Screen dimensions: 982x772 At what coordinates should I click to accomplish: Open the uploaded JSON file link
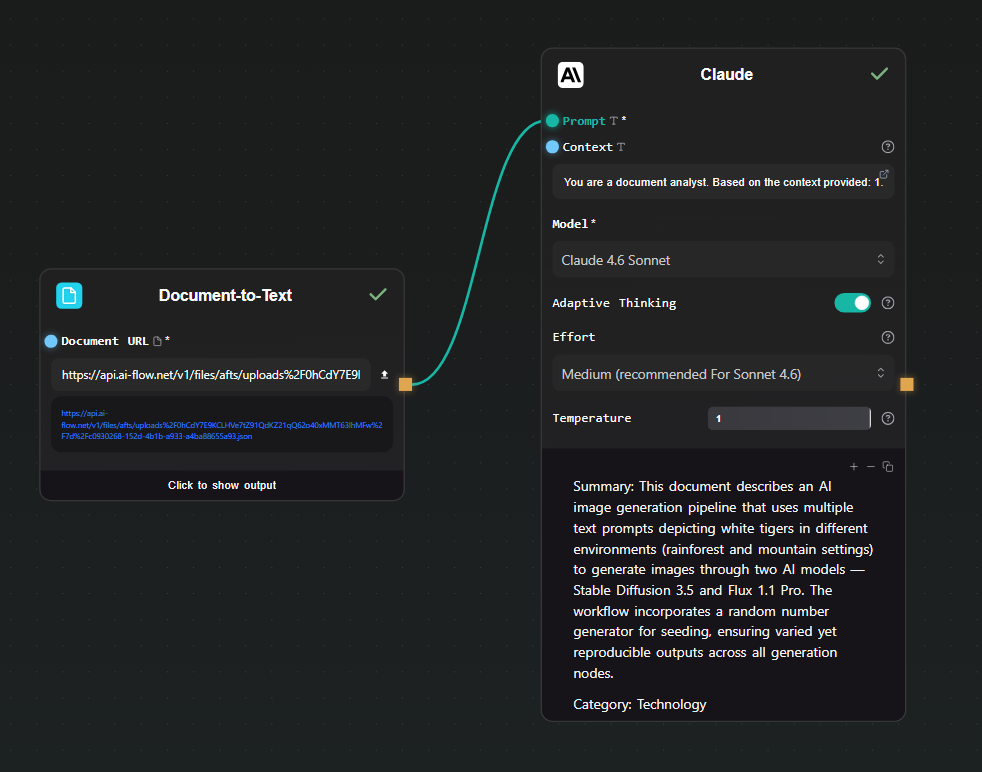(222, 425)
